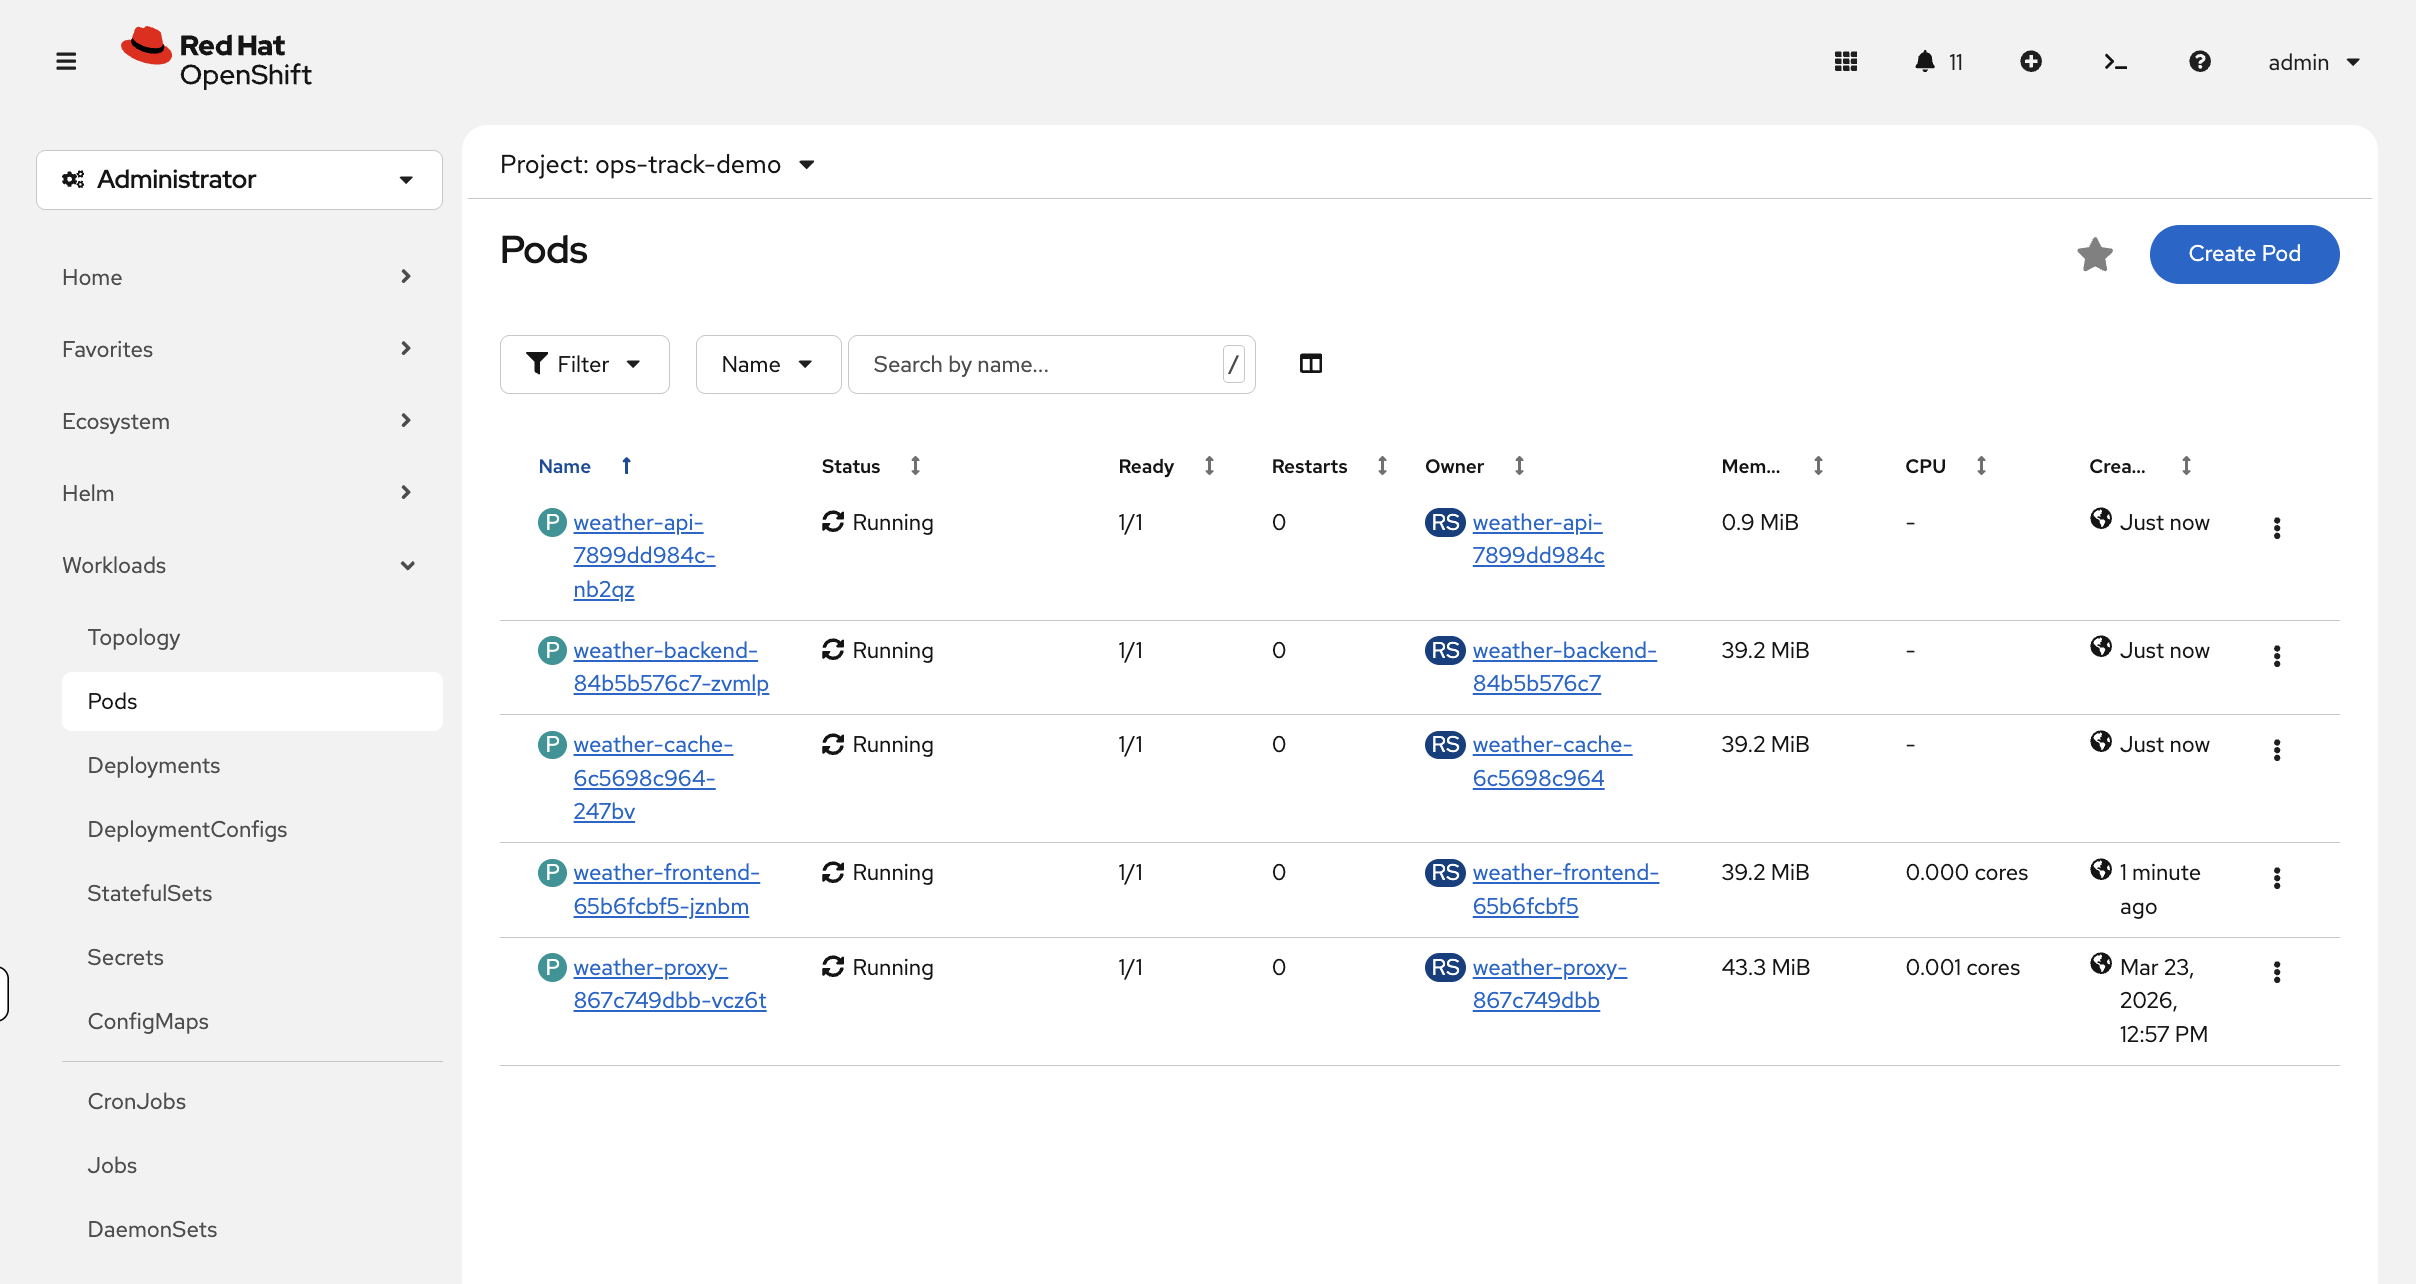Open the hamburger navigation menu
The height and width of the screenshot is (1284, 2416).
[66, 61]
